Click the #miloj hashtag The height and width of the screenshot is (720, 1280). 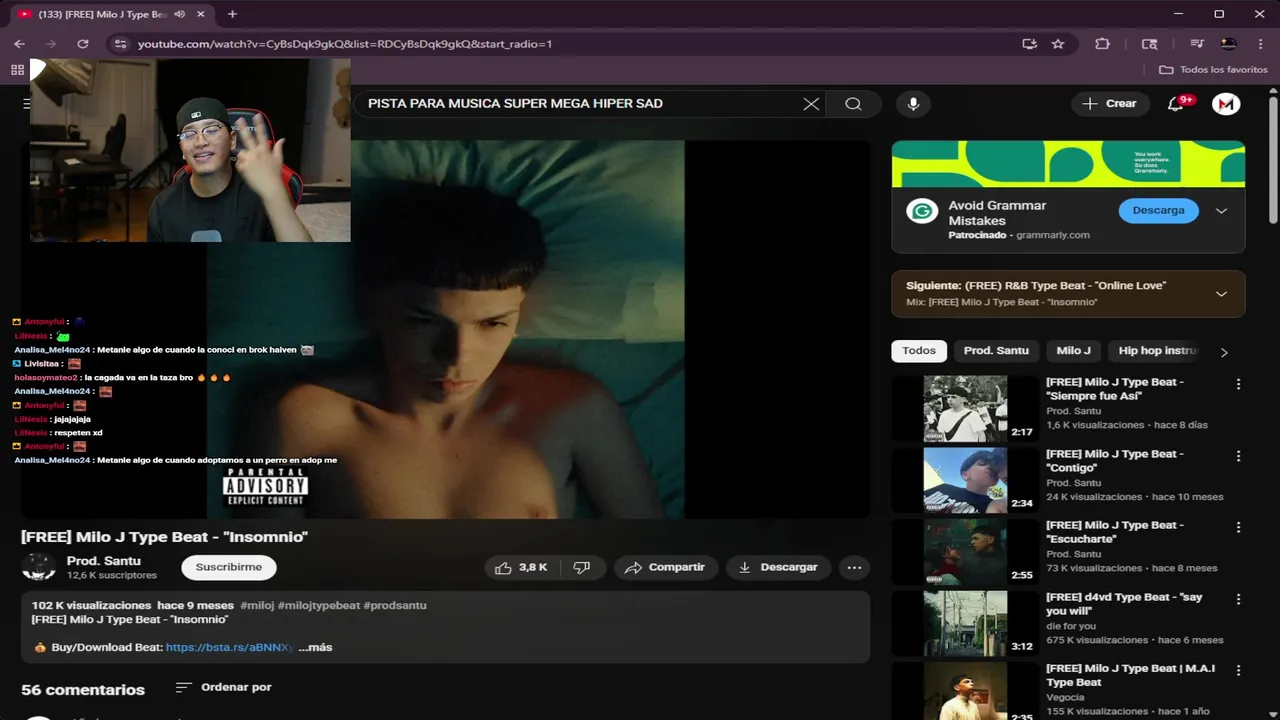click(257, 605)
